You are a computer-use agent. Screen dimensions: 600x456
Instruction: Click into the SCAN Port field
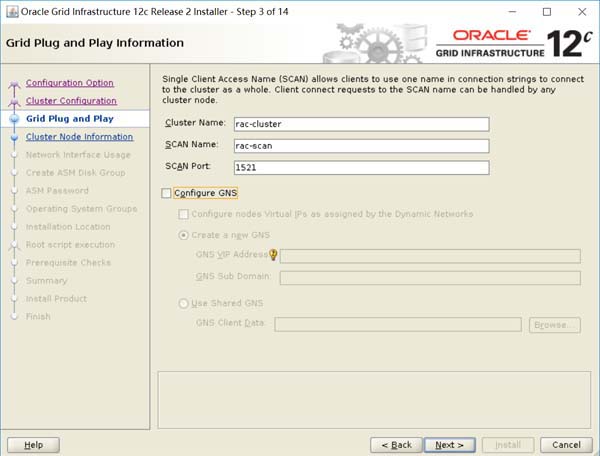(x=362, y=168)
